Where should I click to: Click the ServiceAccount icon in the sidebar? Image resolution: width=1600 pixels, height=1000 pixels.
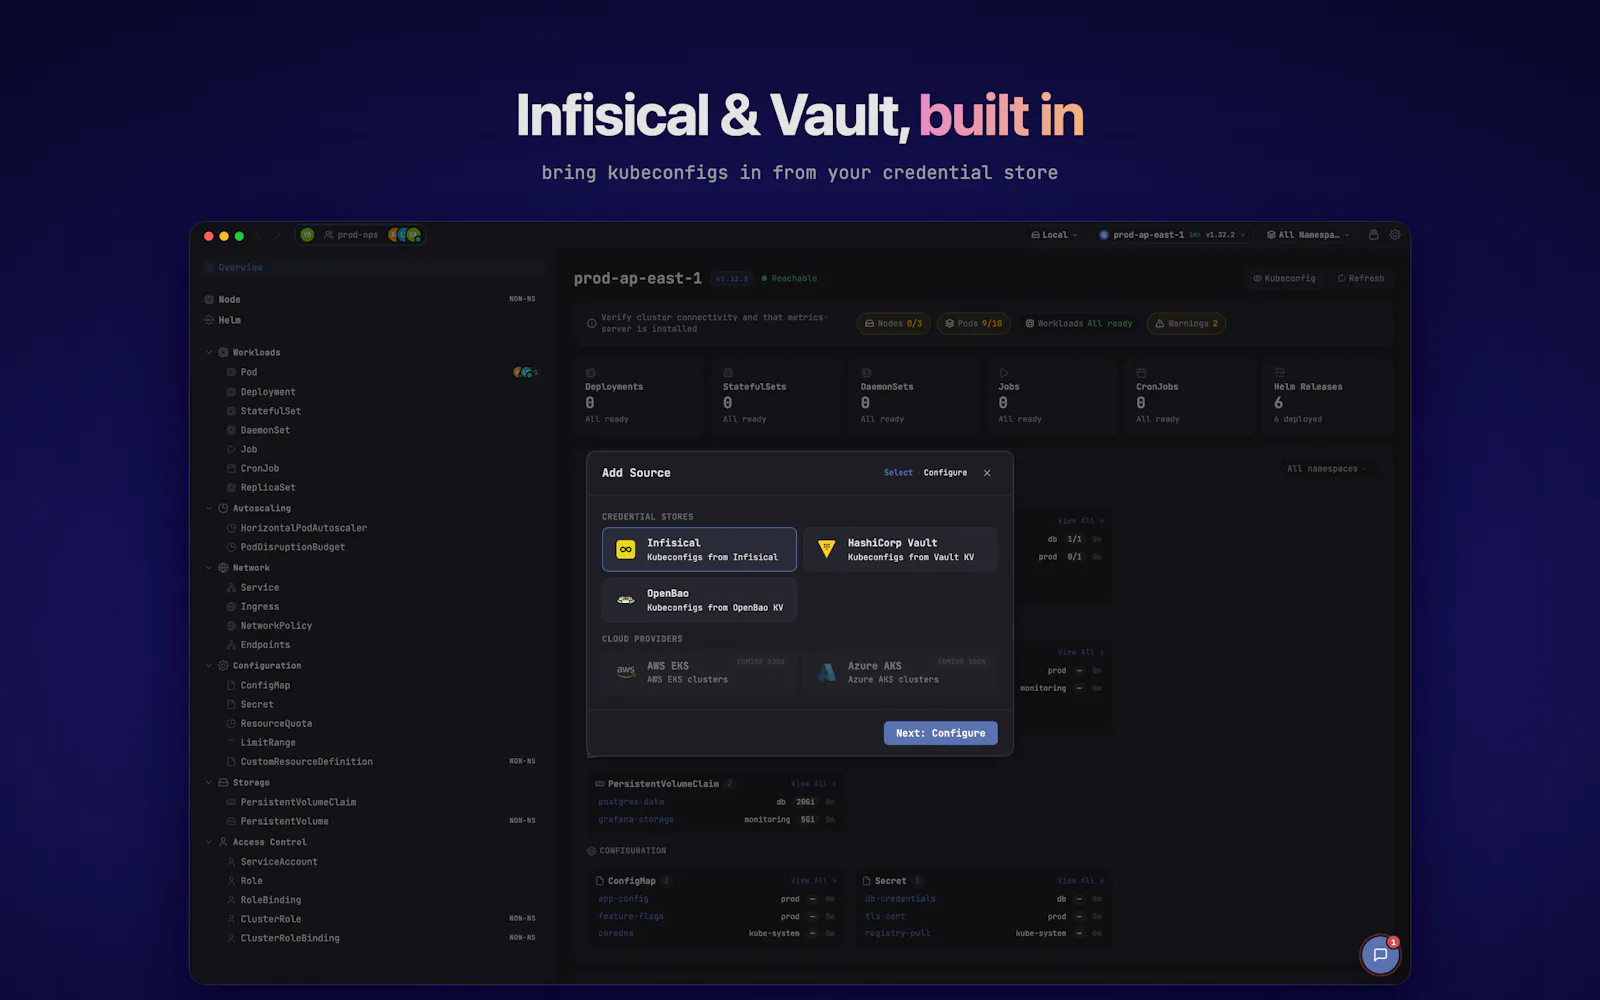tap(231, 862)
